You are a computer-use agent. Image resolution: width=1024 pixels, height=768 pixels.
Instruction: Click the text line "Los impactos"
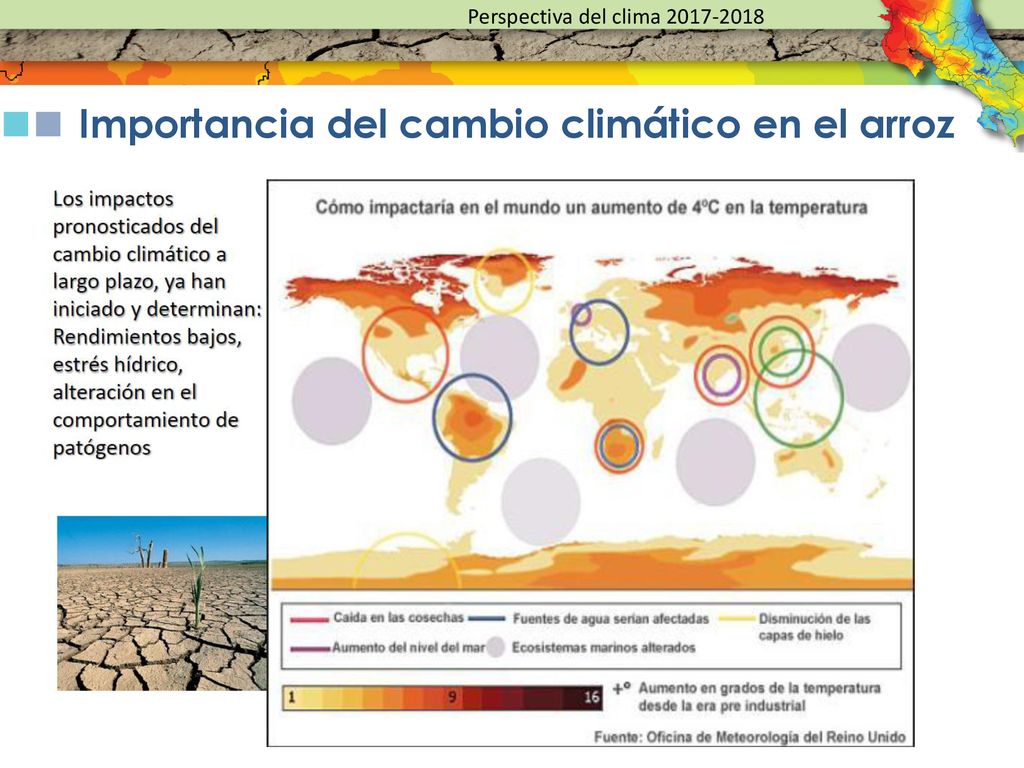pos(113,199)
